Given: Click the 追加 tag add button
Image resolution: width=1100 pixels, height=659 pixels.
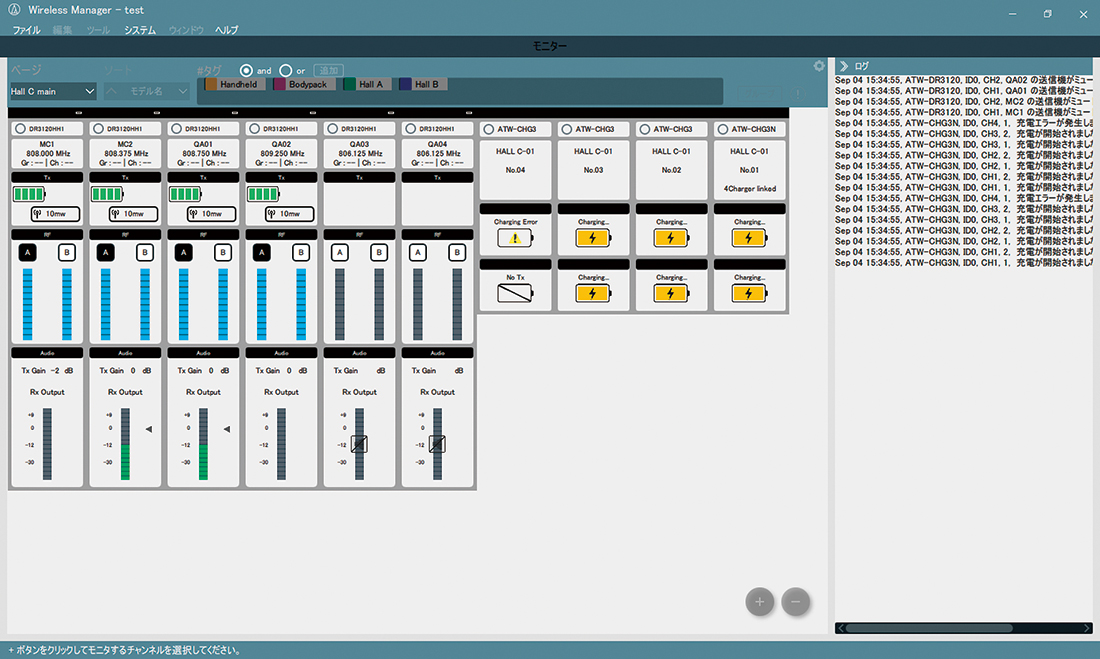Looking at the screenshot, I should [x=328, y=70].
